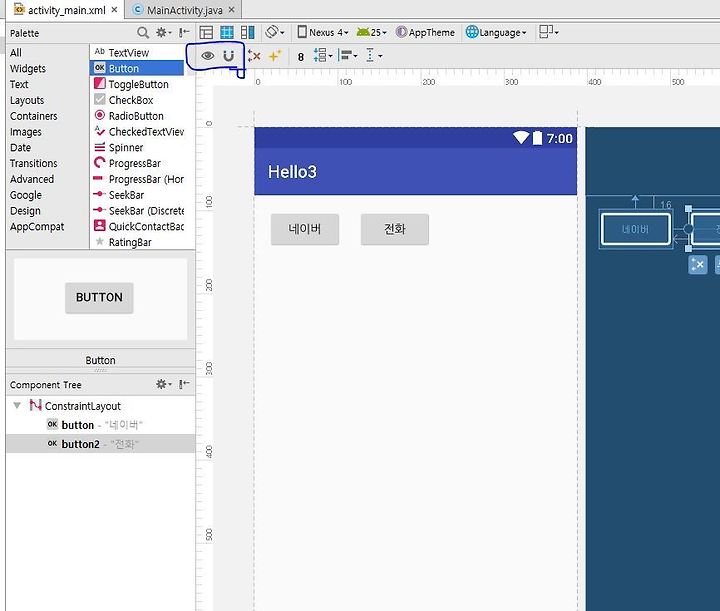Open the Nexus 4 device dropdown
The image size is (720, 611).
pos(323,32)
